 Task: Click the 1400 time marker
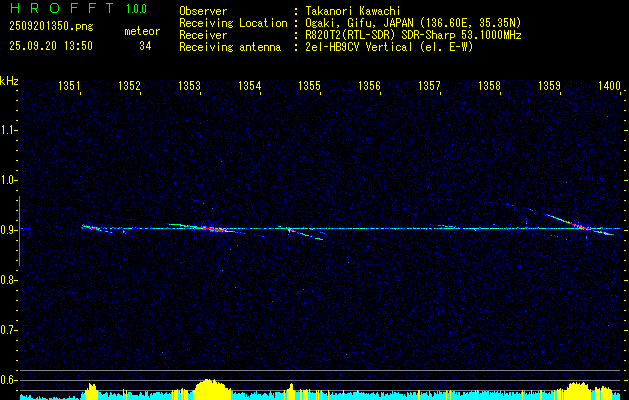pyautogui.click(x=608, y=87)
